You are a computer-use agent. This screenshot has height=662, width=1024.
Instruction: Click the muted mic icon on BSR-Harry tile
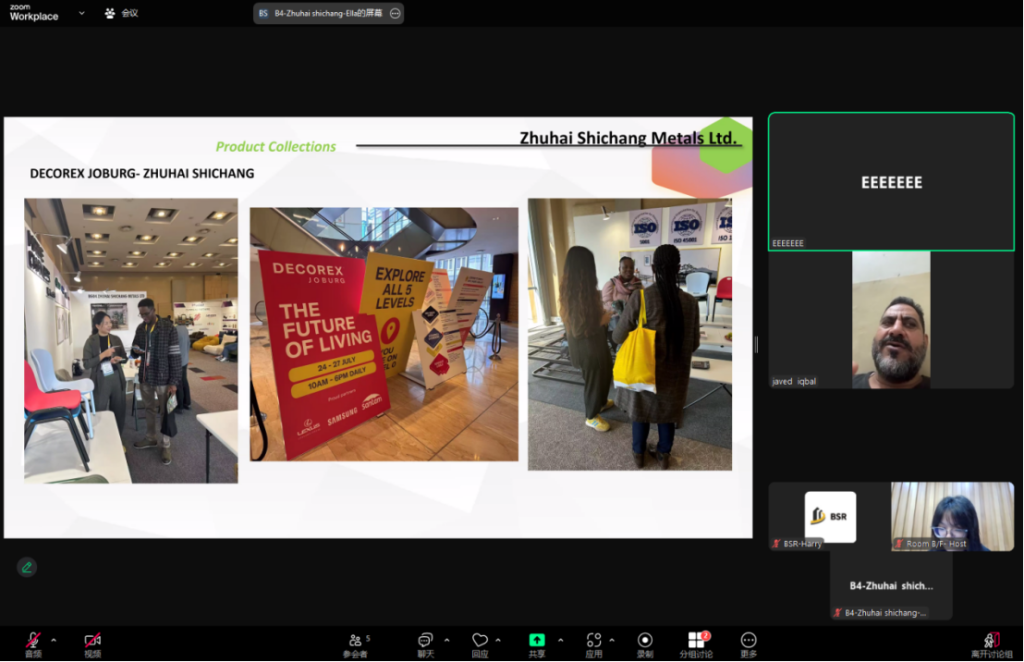[x=776, y=544]
